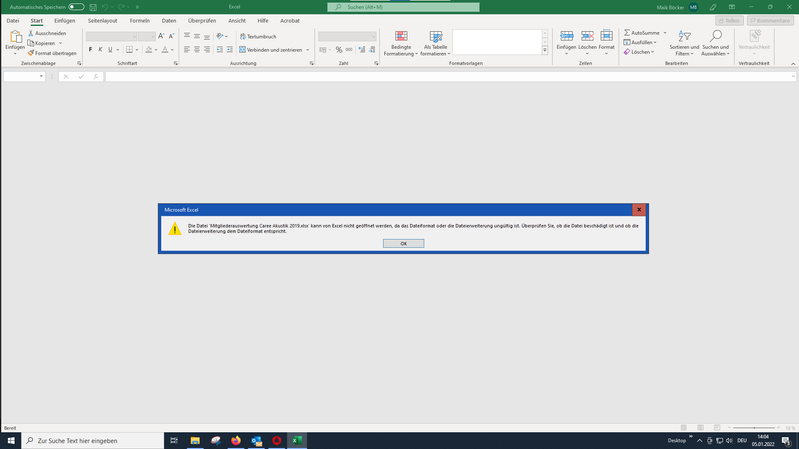The height and width of the screenshot is (449, 799).
Task: Open the Hilfe ribbon tab
Action: click(263, 21)
